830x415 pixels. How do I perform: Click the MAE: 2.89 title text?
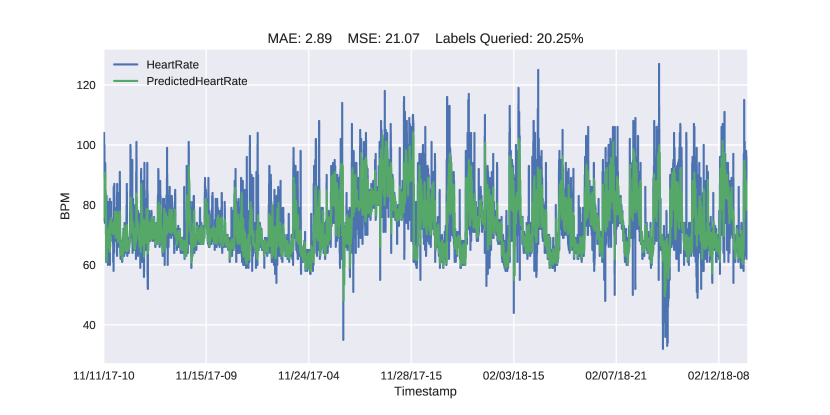click(300, 39)
